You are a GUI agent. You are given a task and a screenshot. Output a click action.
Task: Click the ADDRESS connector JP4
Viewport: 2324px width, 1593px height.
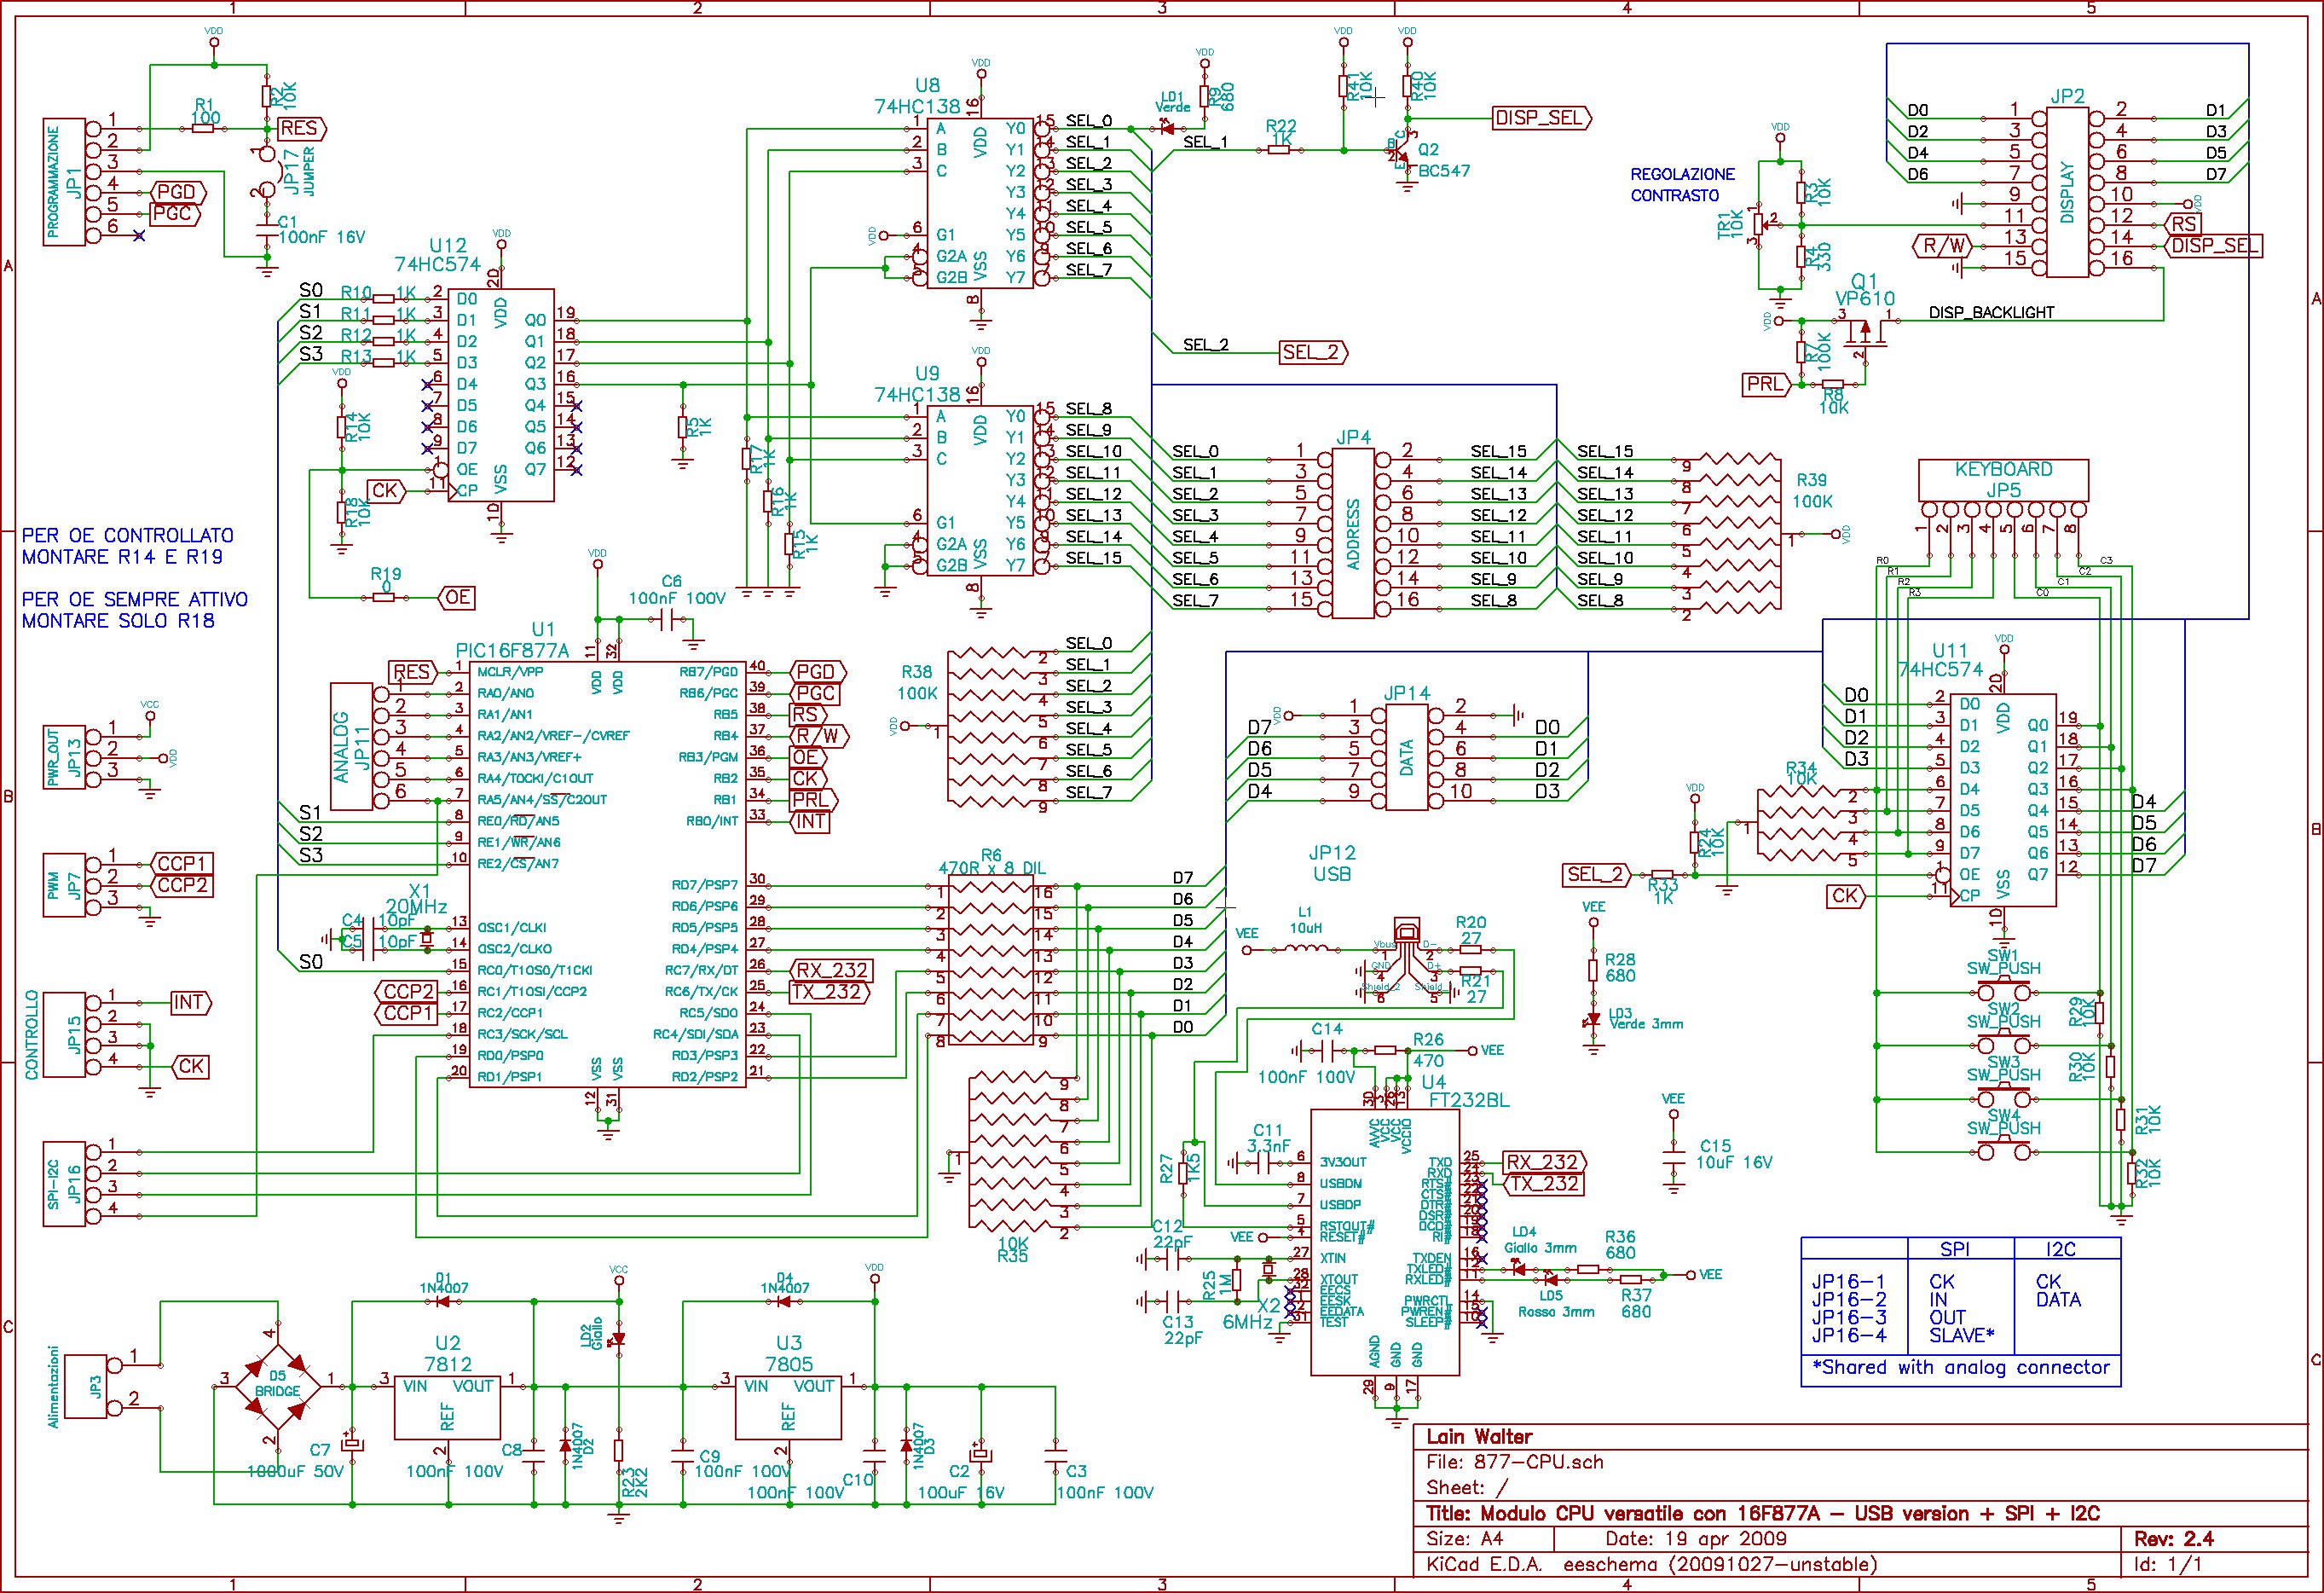[x=1354, y=533]
